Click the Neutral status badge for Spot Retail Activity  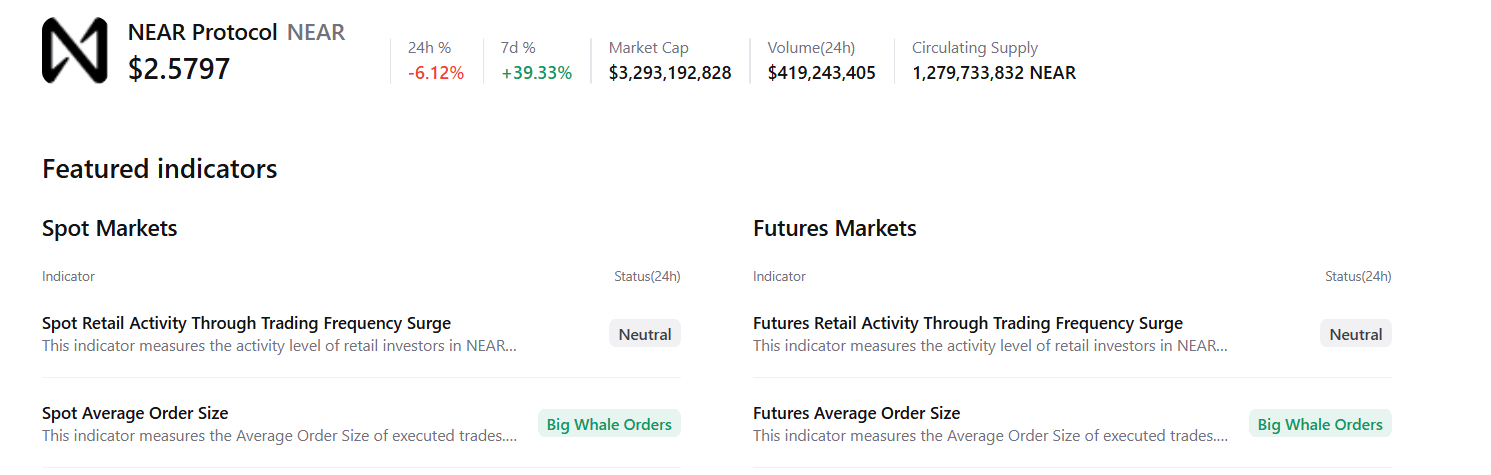(645, 334)
